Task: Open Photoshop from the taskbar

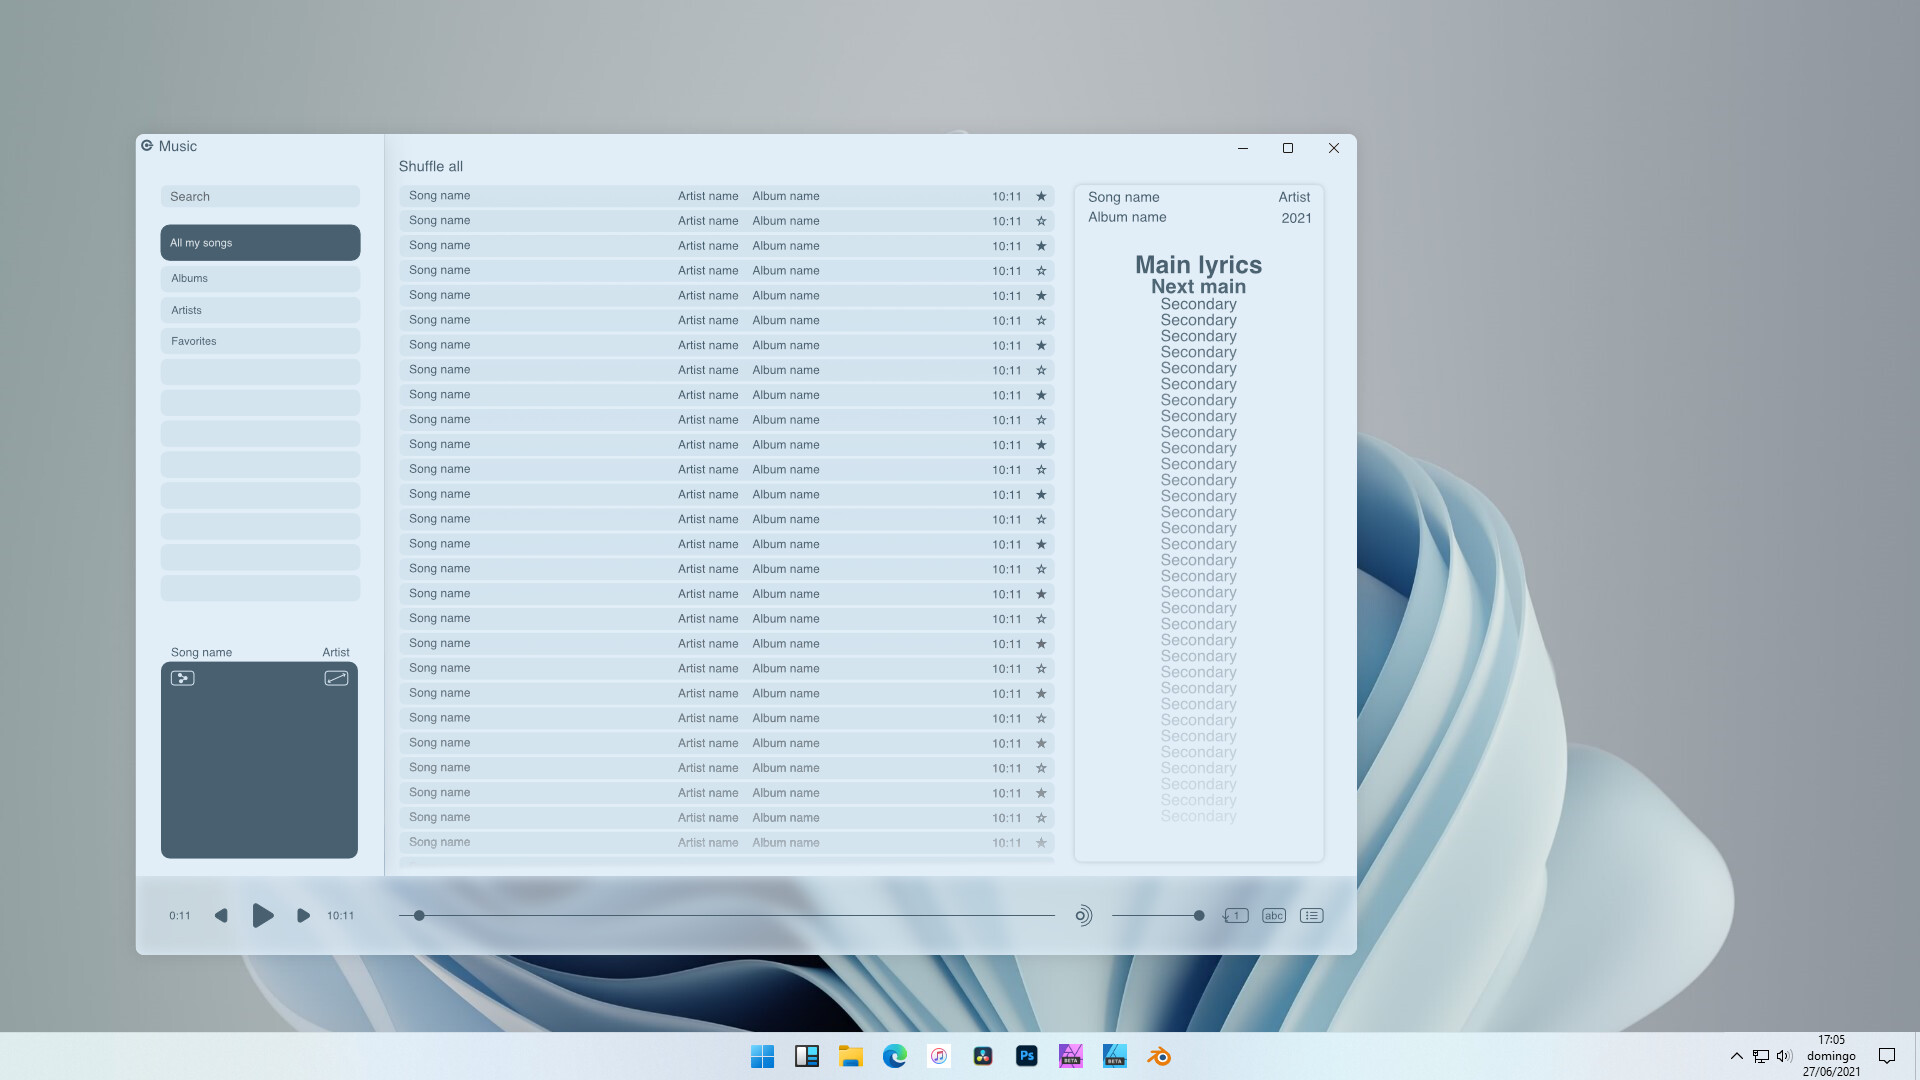Action: [x=1026, y=1055]
